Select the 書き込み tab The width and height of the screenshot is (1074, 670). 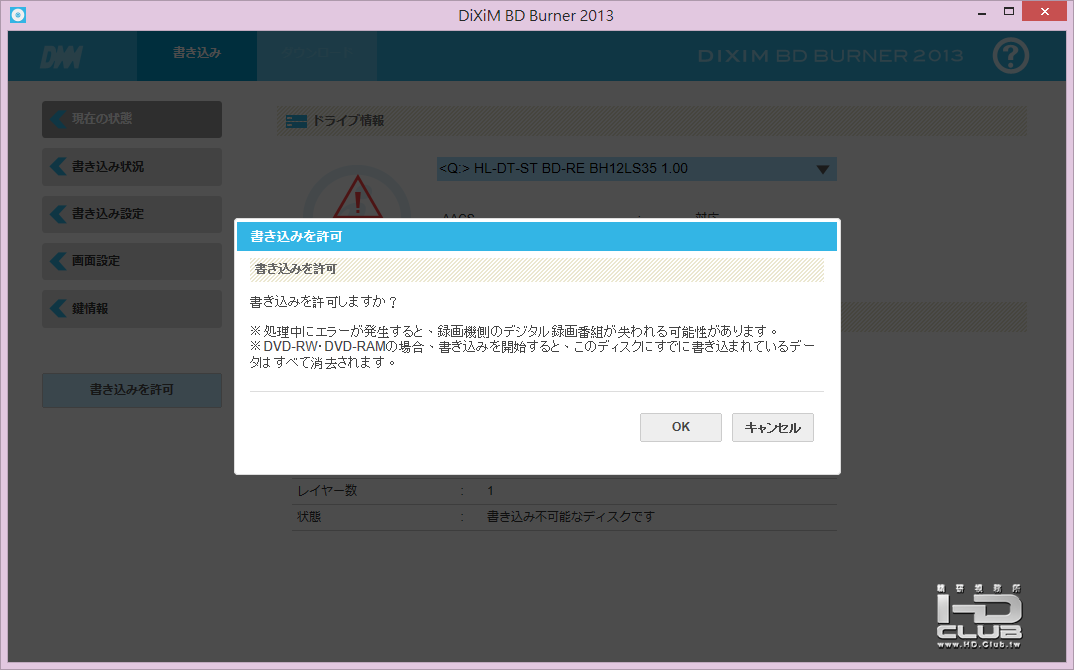(197, 53)
